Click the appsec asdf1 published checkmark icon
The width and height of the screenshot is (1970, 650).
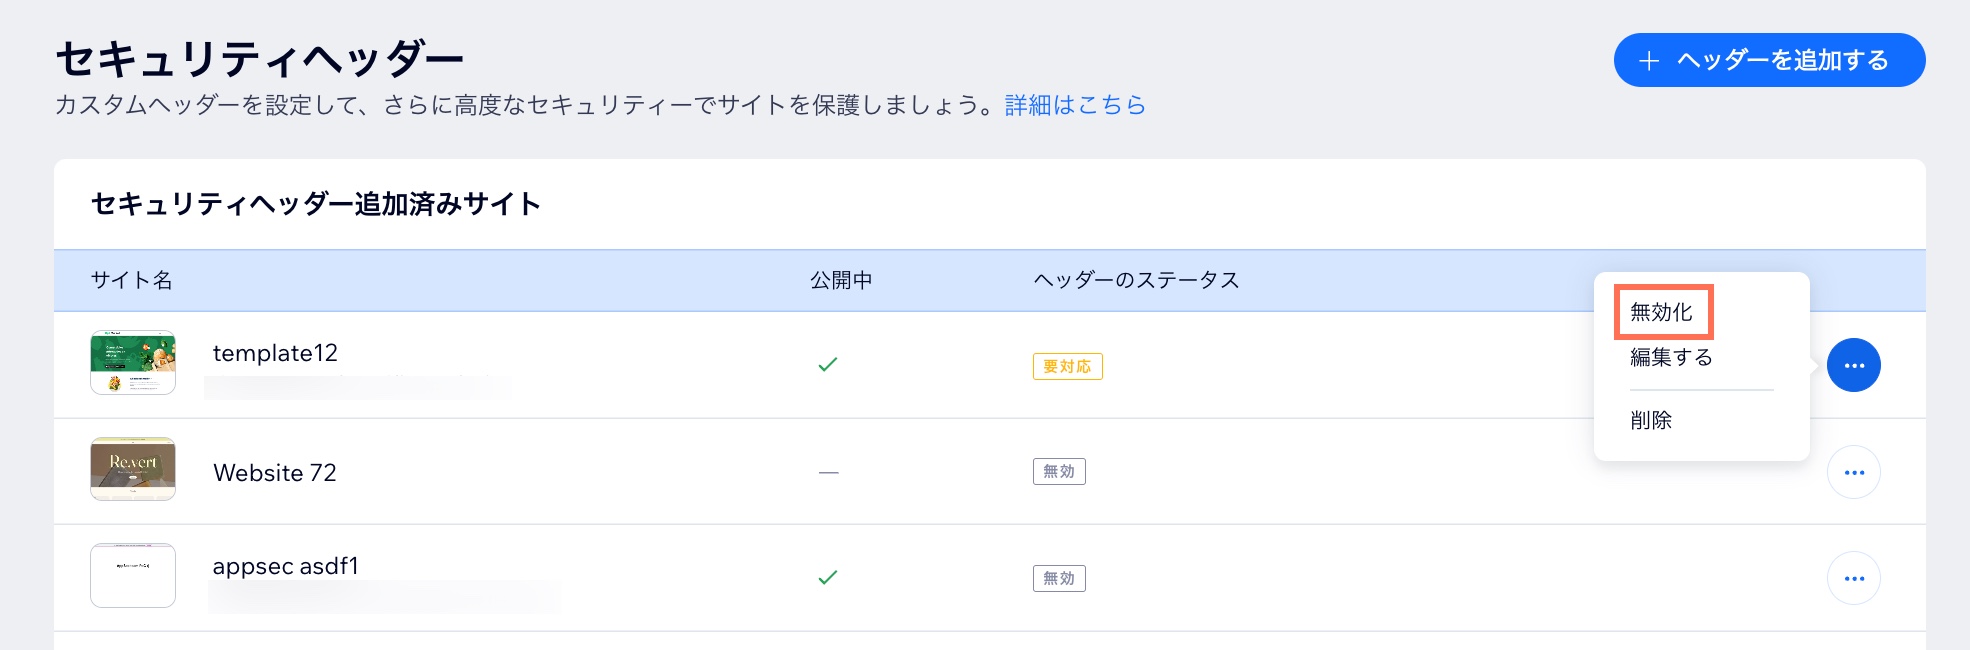click(x=828, y=577)
